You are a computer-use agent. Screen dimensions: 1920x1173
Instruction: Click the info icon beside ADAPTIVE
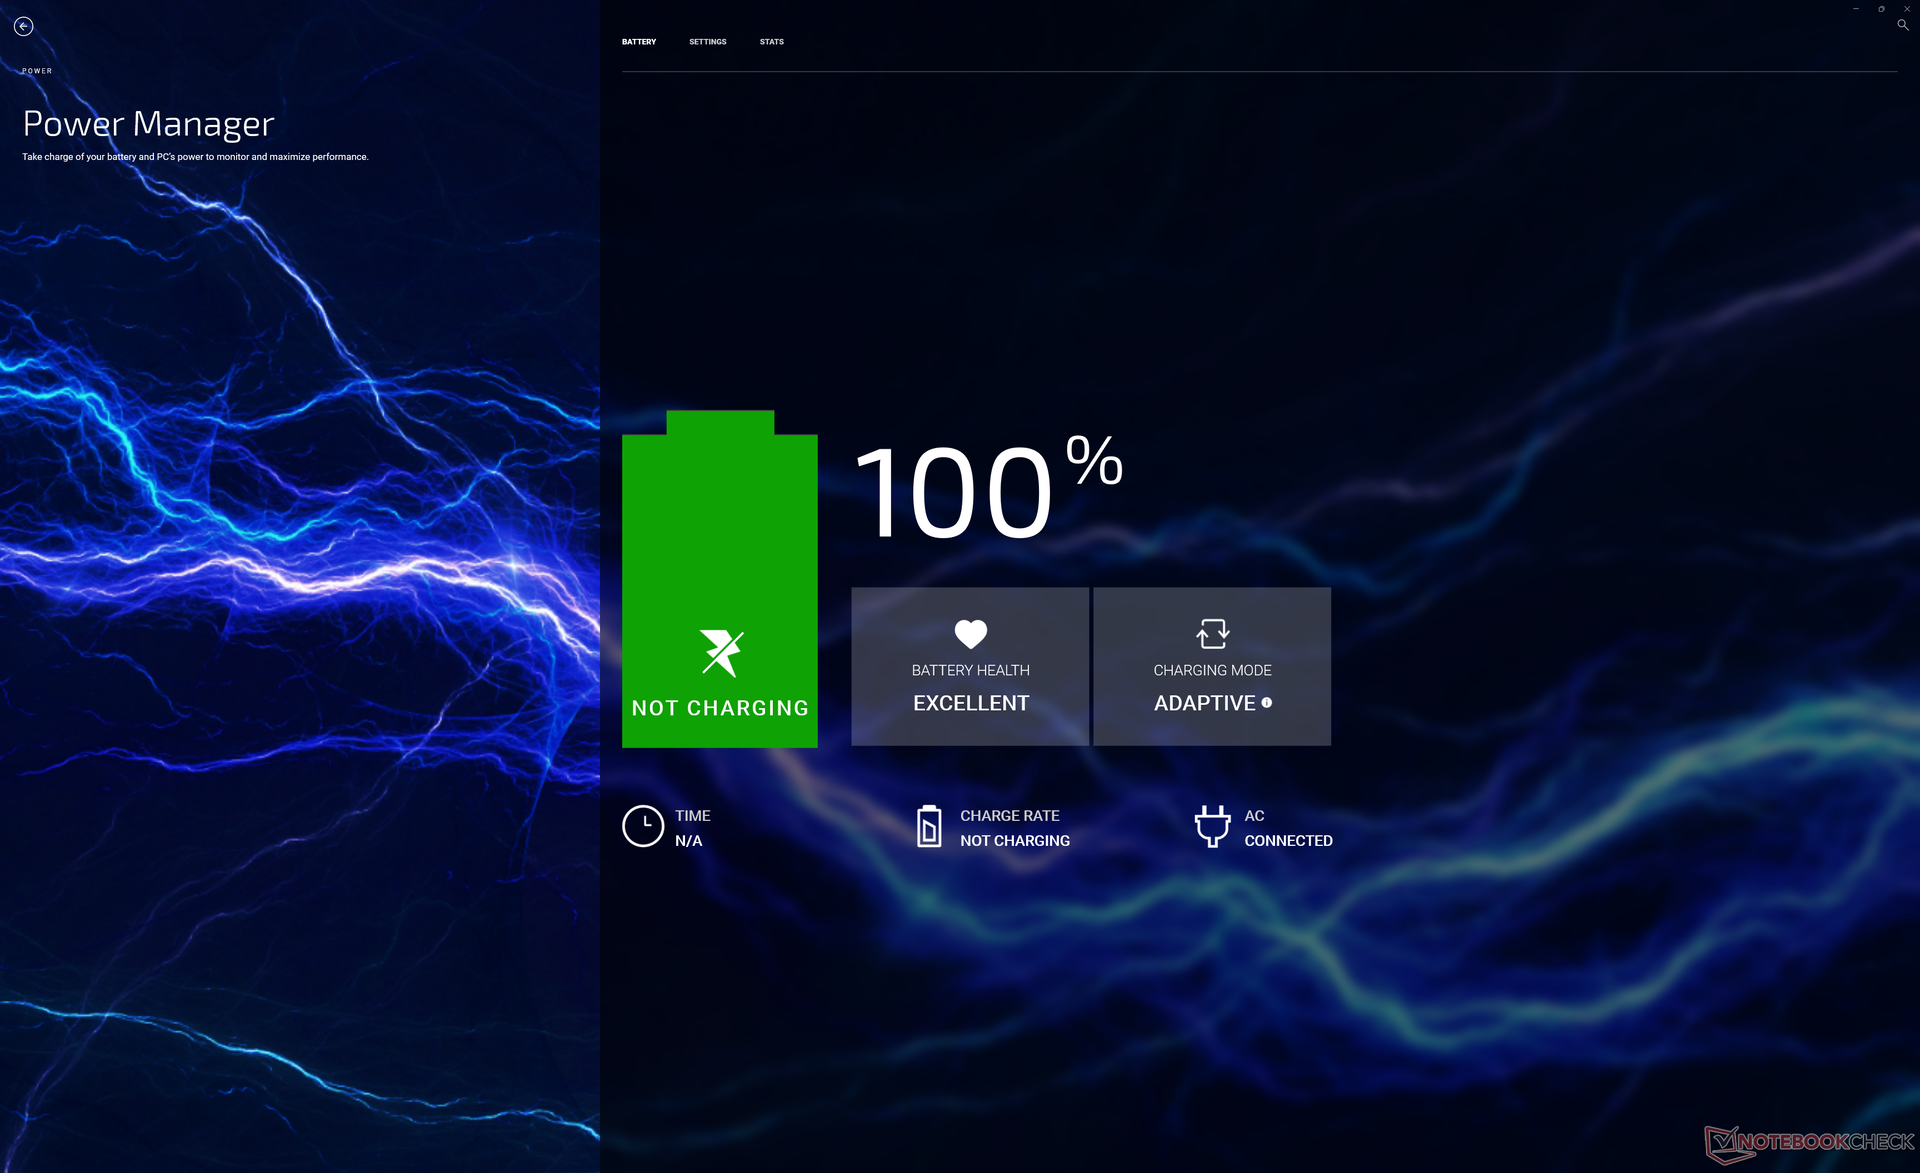tap(1267, 703)
